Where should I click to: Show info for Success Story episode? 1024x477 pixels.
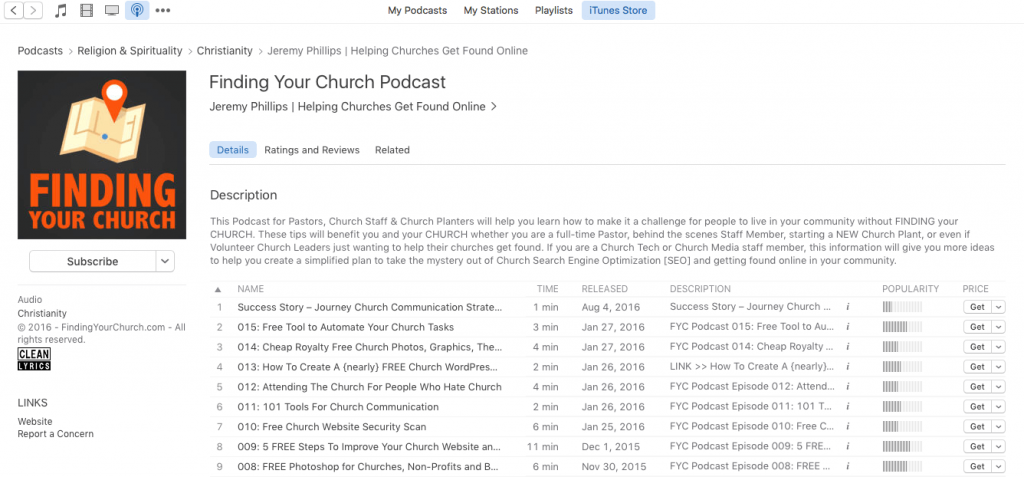pyautogui.click(x=848, y=307)
